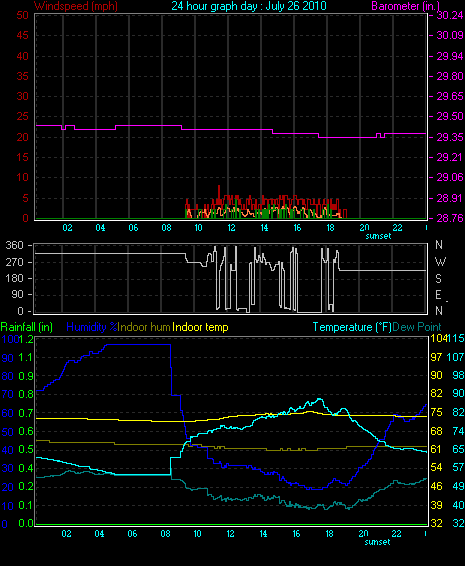Click the "sunset" label under the humidity graph

377,542
